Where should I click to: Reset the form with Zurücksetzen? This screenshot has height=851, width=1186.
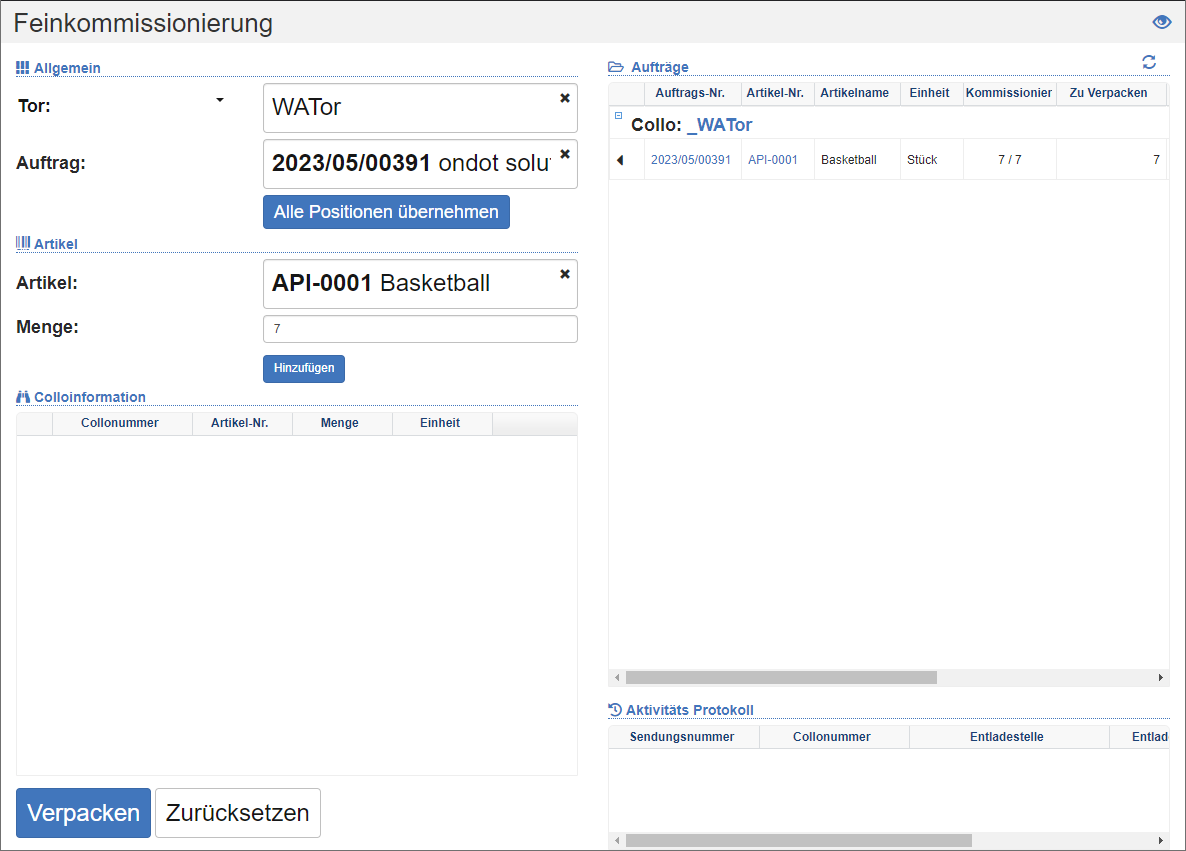click(237, 813)
